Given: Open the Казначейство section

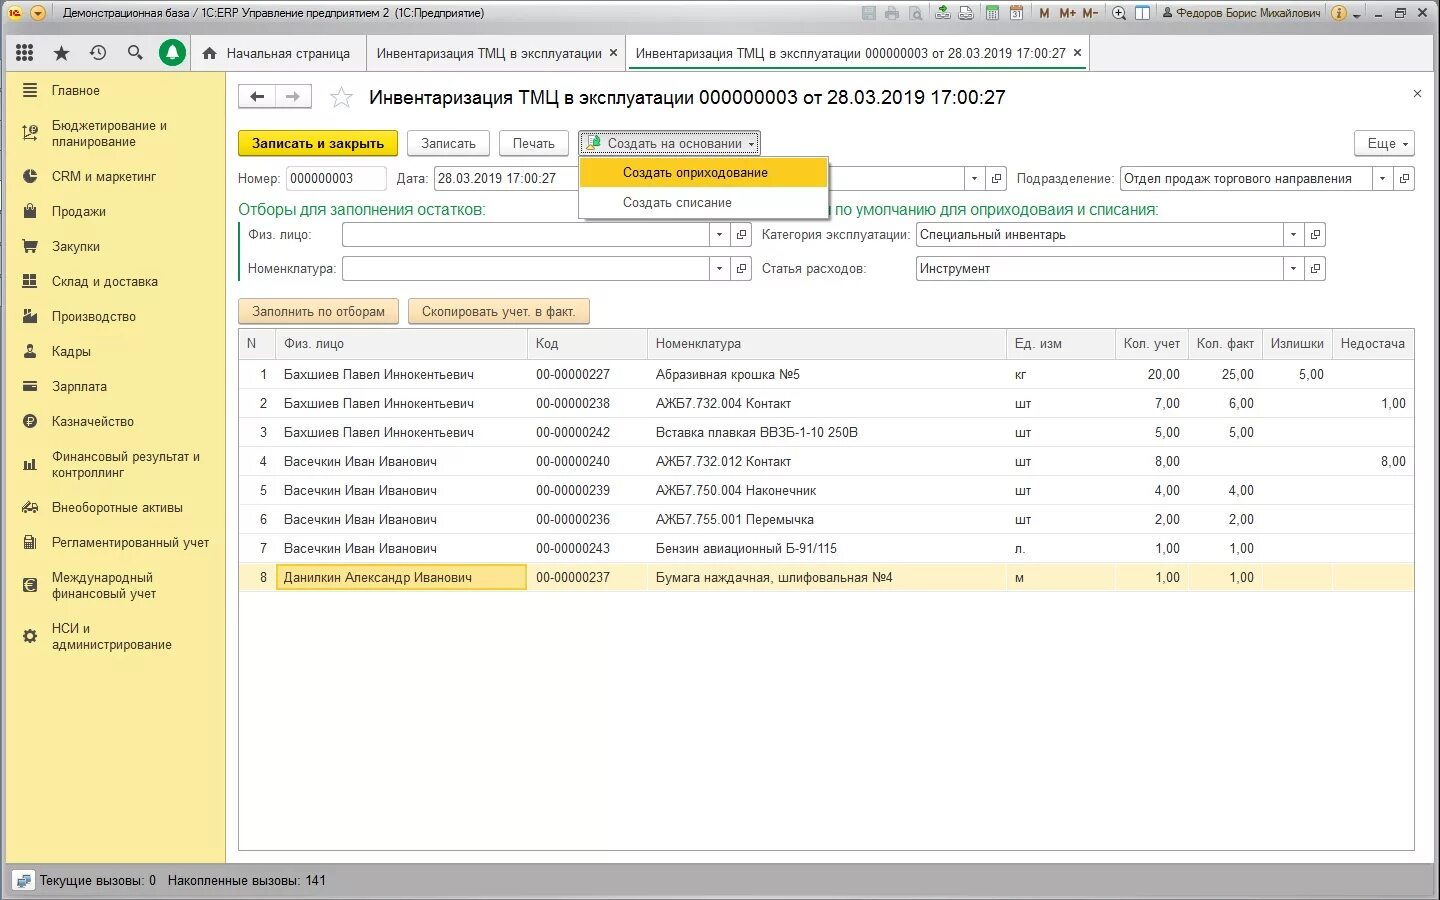Looking at the screenshot, I should 92,421.
